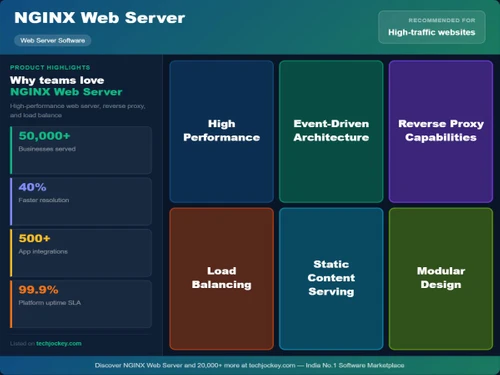The height and width of the screenshot is (375, 500).
Task: Open the Modular Design card
Action: click(441, 279)
